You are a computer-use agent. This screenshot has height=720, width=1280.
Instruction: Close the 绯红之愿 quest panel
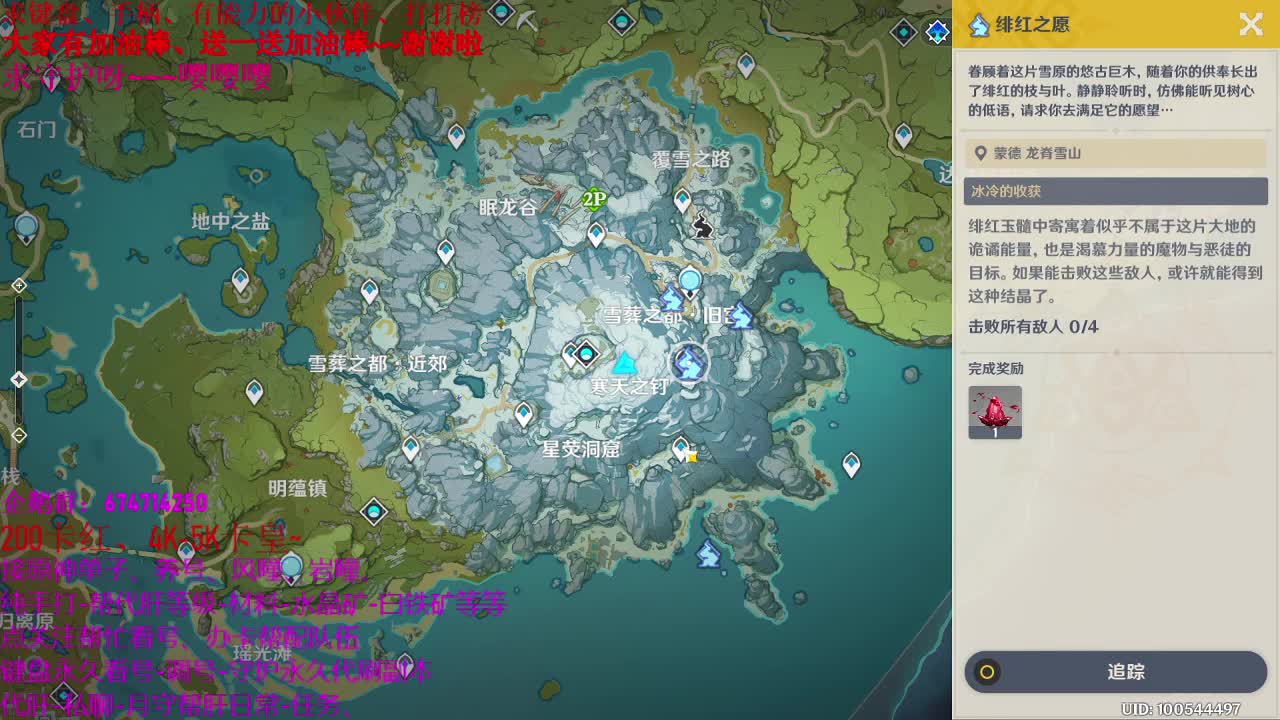tap(1251, 24)
